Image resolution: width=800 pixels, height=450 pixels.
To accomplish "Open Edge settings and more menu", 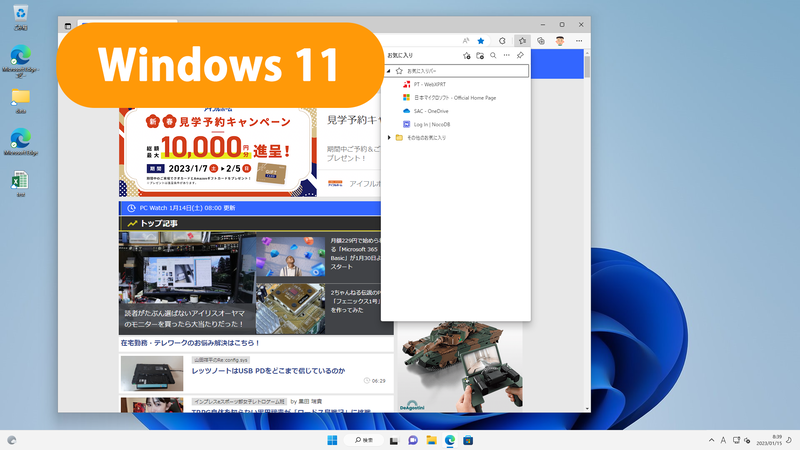I will (x=579, y=41).
